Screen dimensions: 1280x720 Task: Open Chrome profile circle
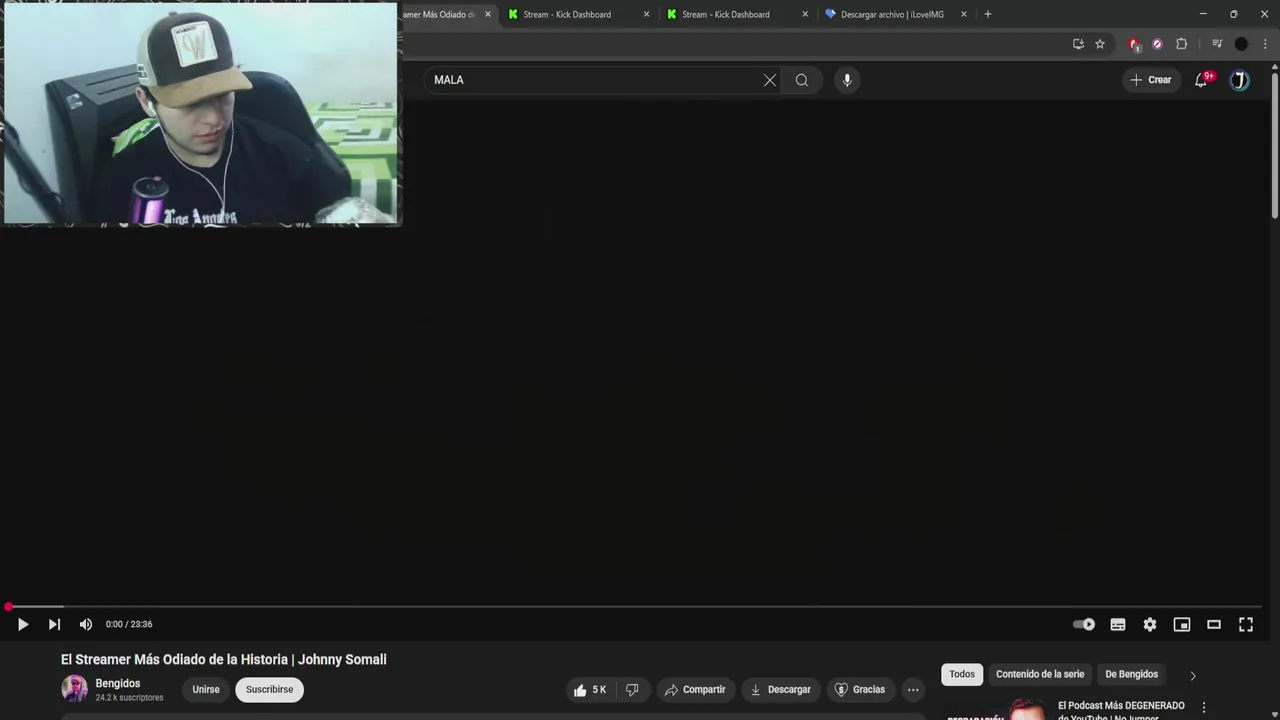coord(1241,44)
